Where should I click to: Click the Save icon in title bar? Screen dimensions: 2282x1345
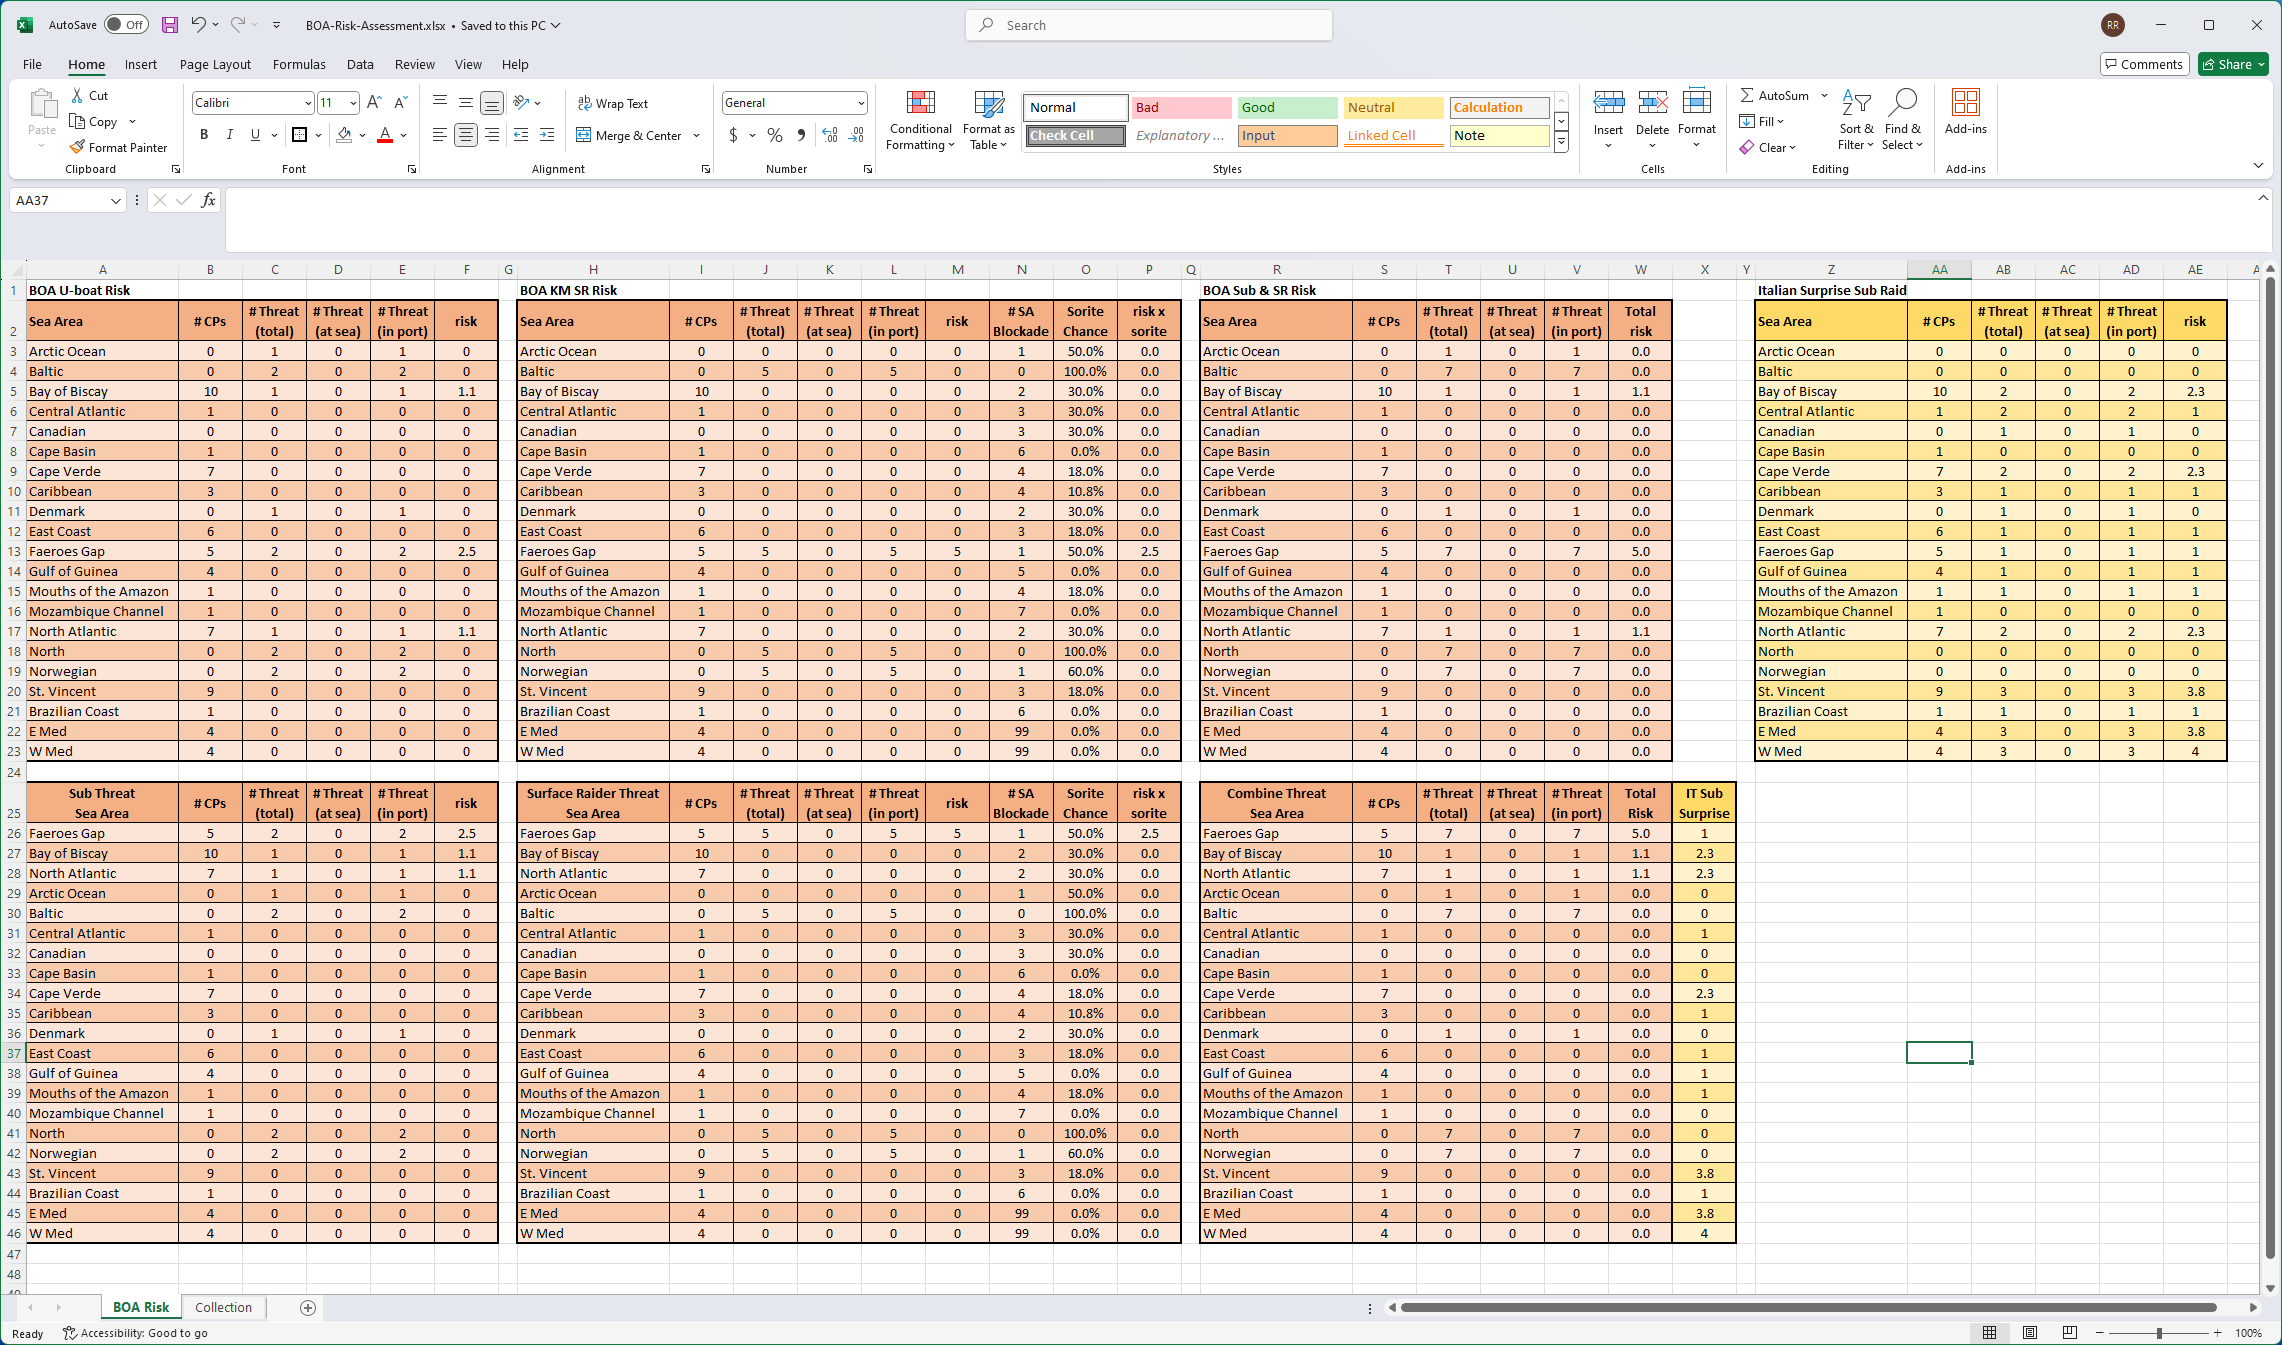point(170,25)
